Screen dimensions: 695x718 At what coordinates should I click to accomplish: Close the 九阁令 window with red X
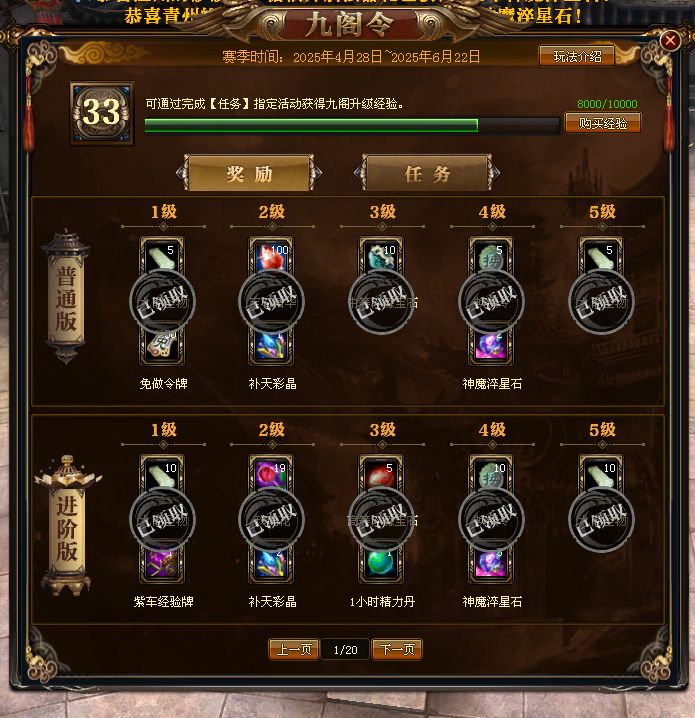point(670,41)
